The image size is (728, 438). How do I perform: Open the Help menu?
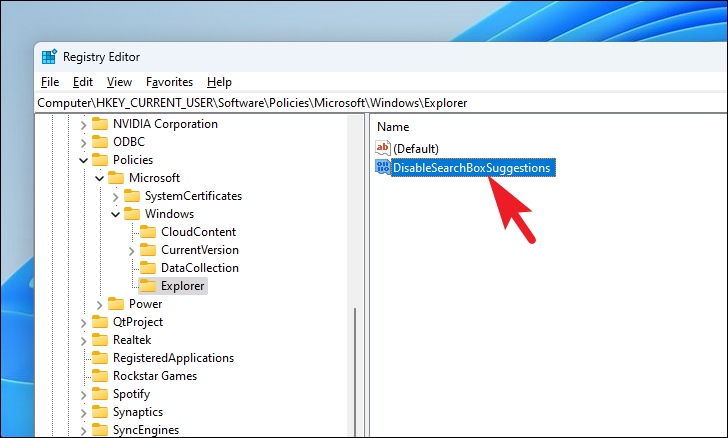[x=219, y=82]
